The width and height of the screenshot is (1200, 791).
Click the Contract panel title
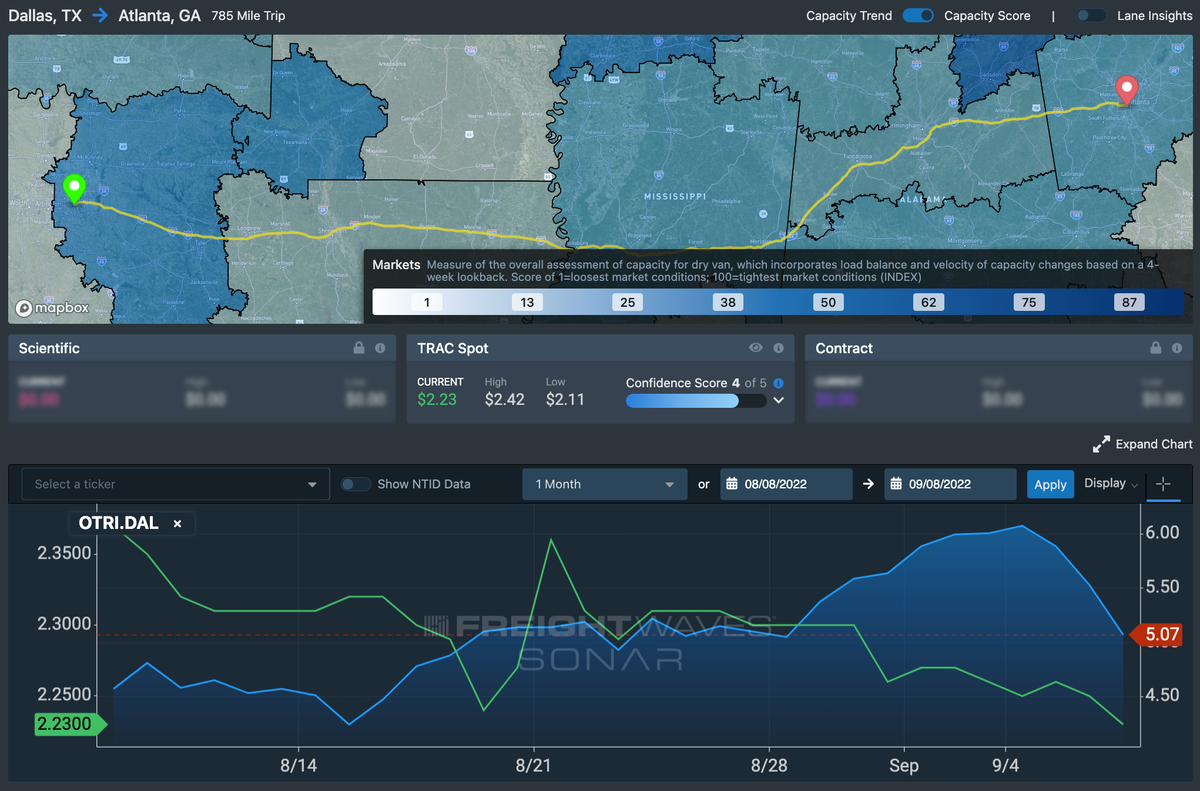coord(844,348)
